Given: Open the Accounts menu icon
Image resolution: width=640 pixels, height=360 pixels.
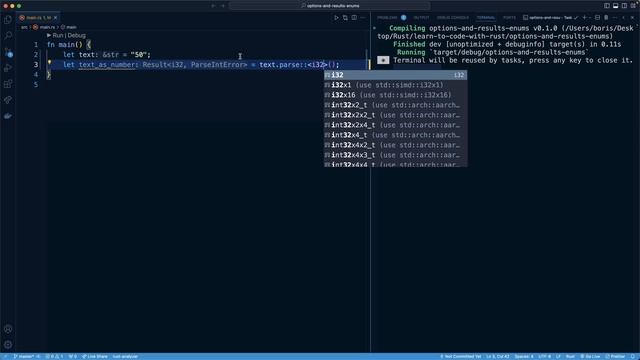Looking at the screenshot, I should [8, 329].
